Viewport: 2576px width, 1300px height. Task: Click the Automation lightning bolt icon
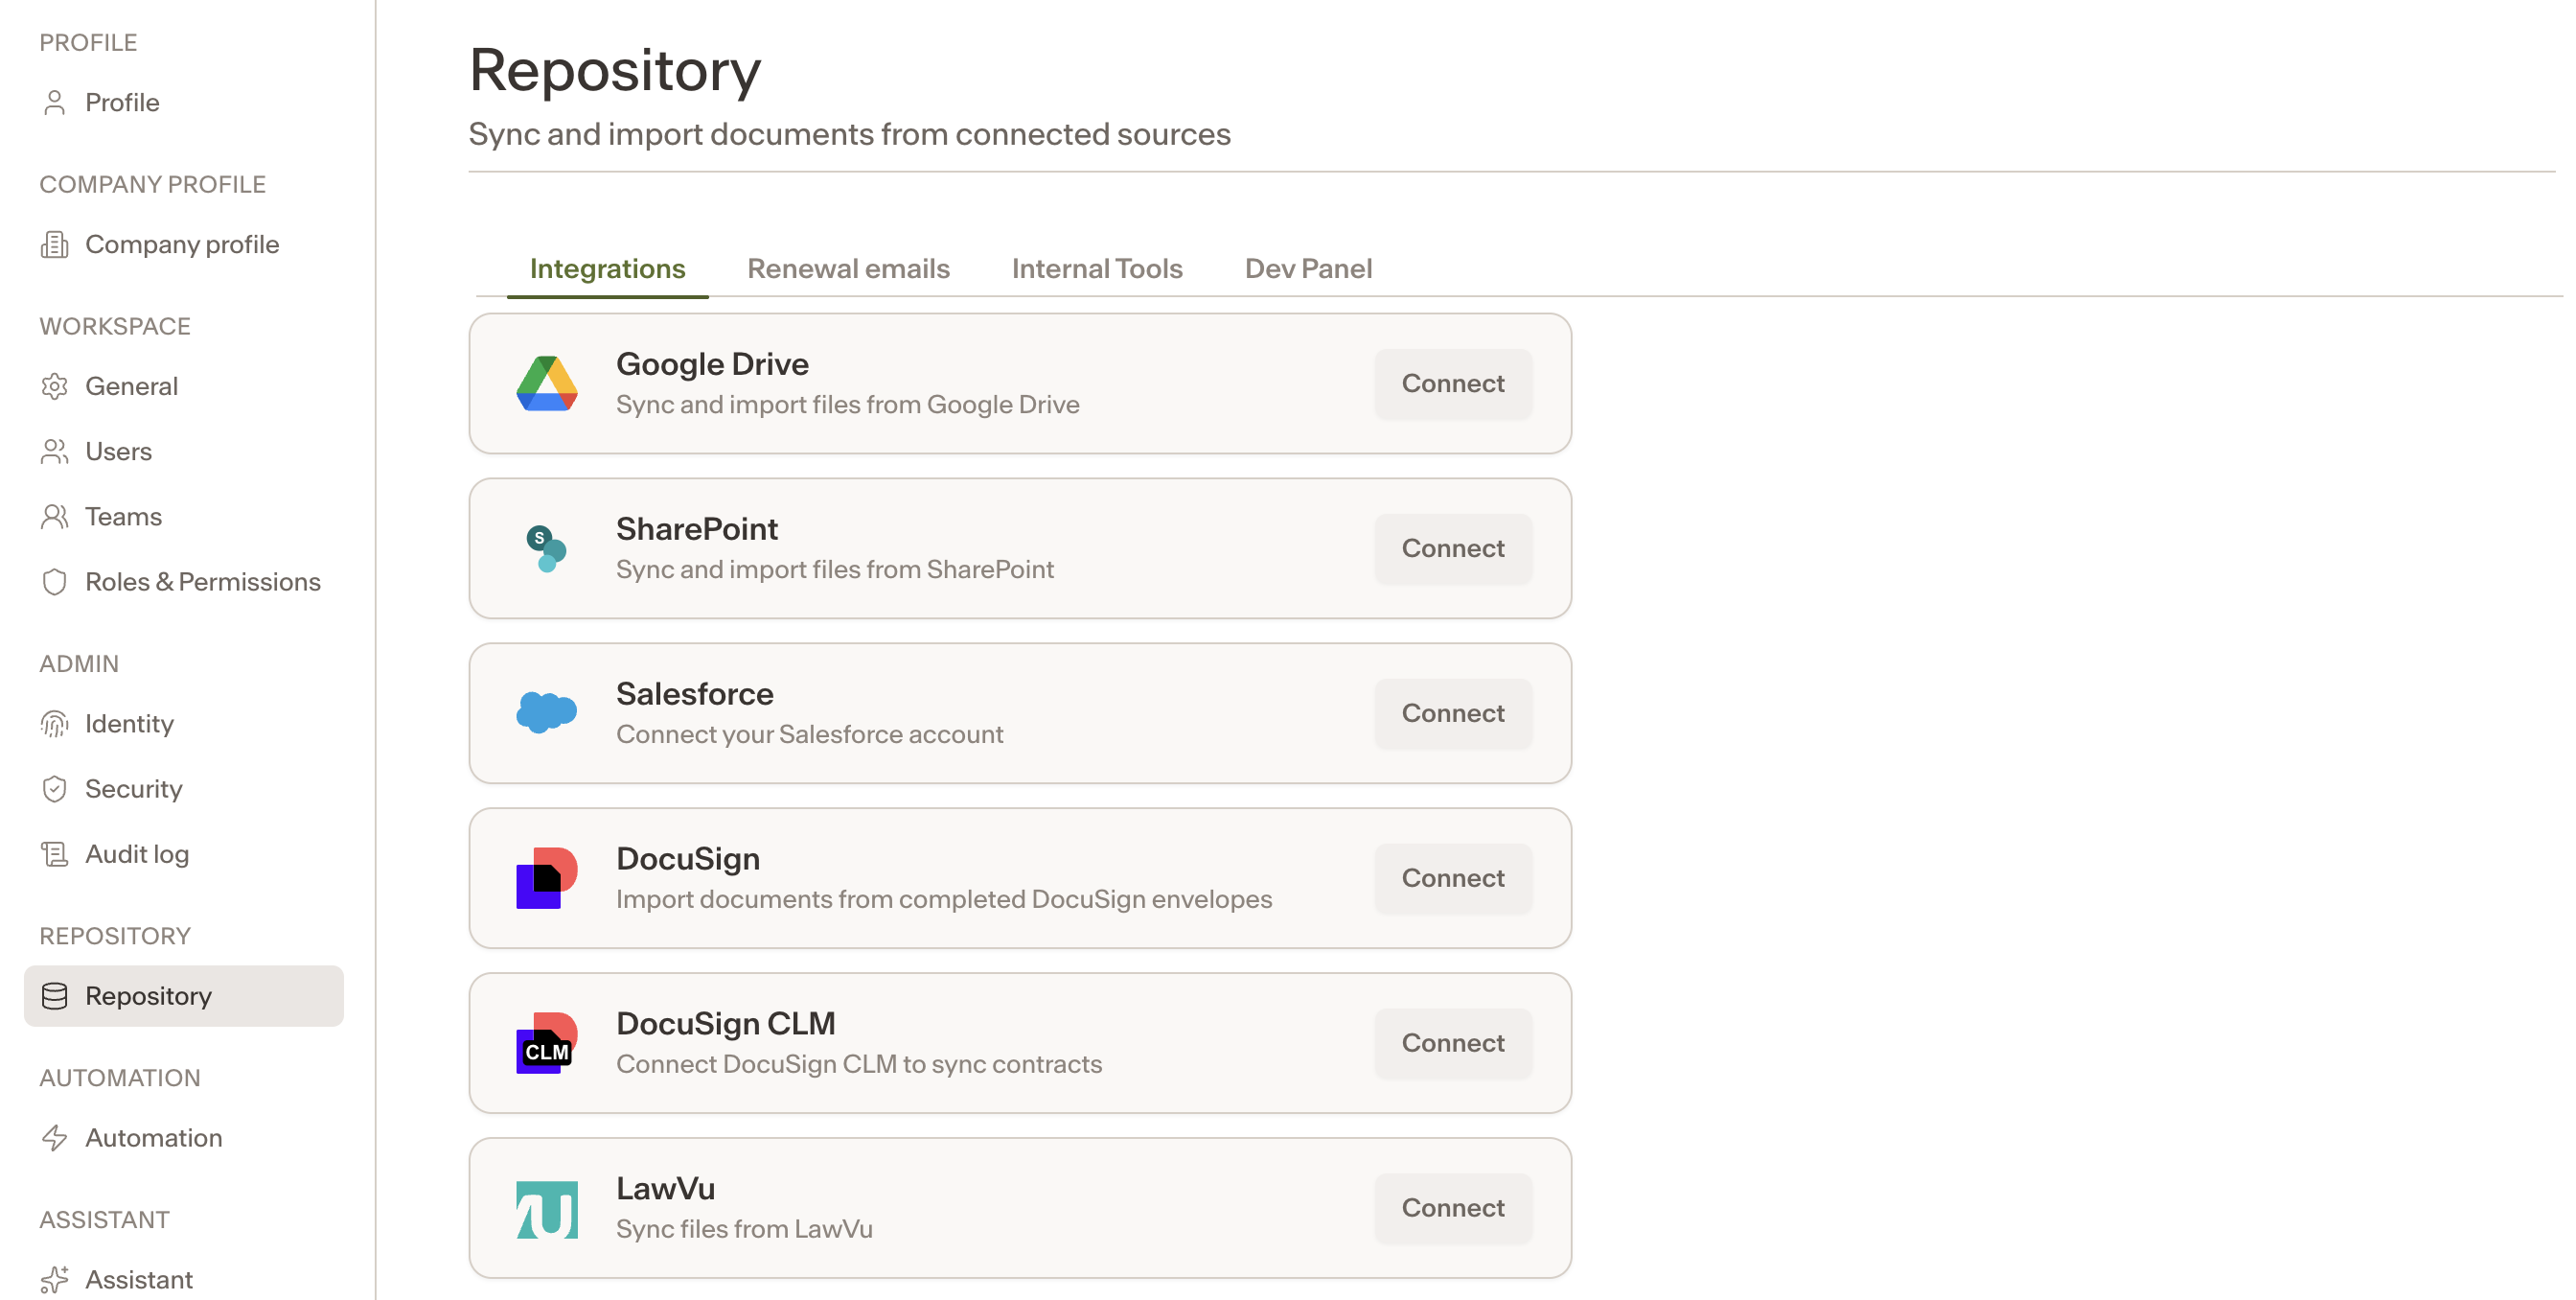[55, 1138]
